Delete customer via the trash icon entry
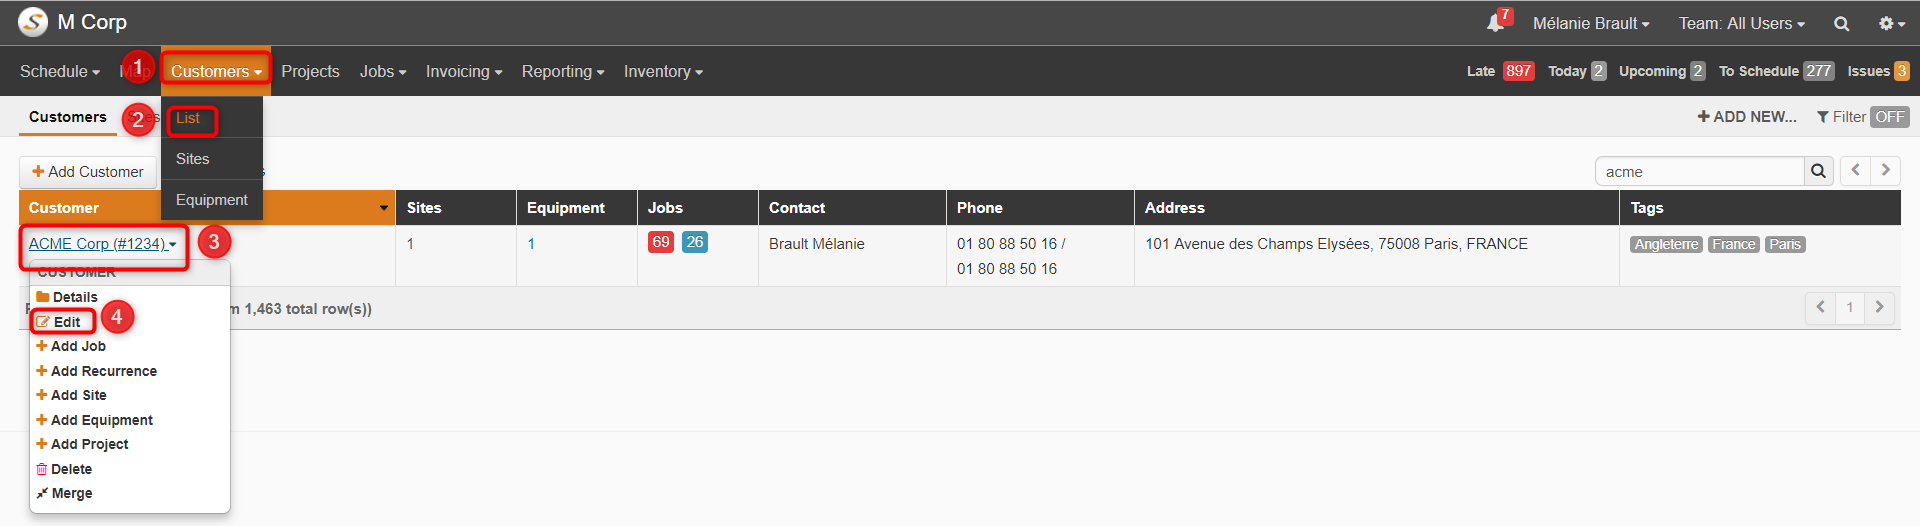The width and height of the screenshot is (1920, 526). coord(64,469)
